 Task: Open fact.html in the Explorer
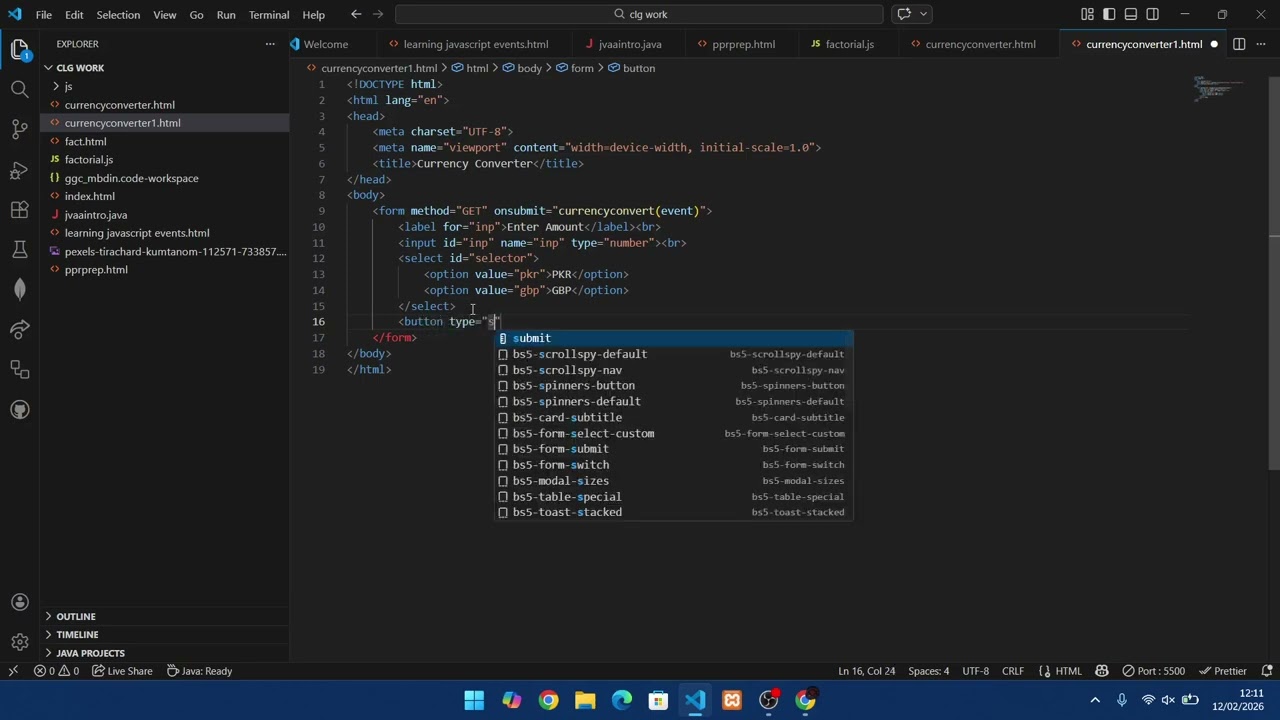tap(86, 141)
